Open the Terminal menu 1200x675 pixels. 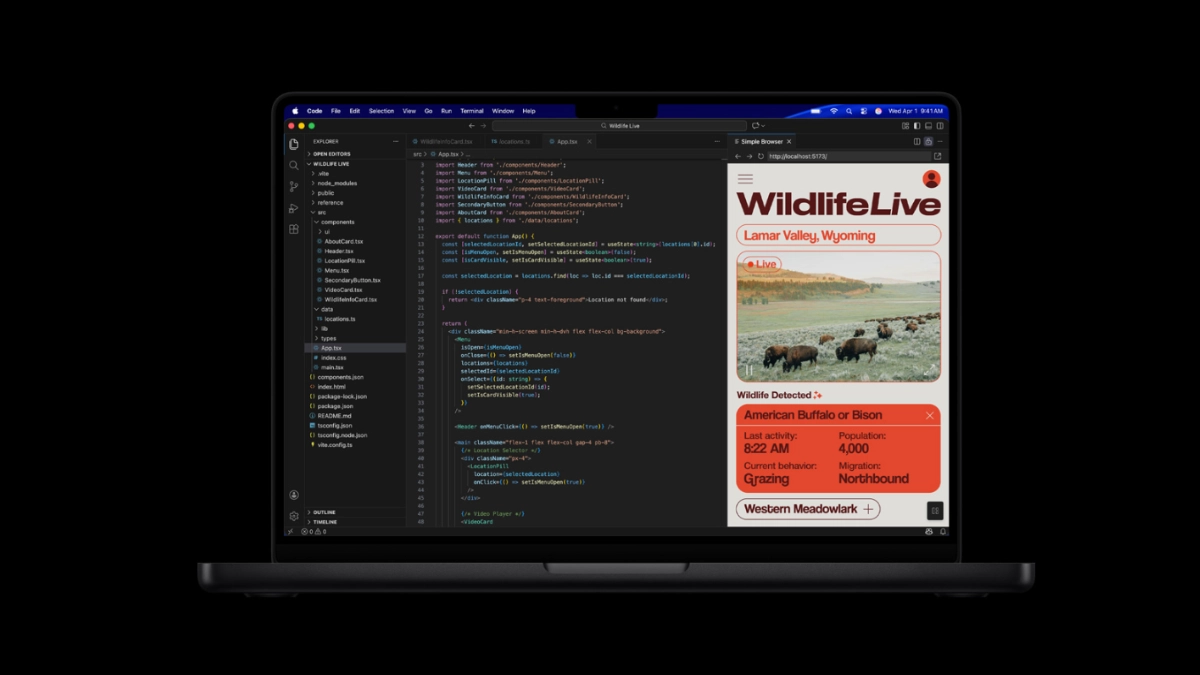pos(472,111)
